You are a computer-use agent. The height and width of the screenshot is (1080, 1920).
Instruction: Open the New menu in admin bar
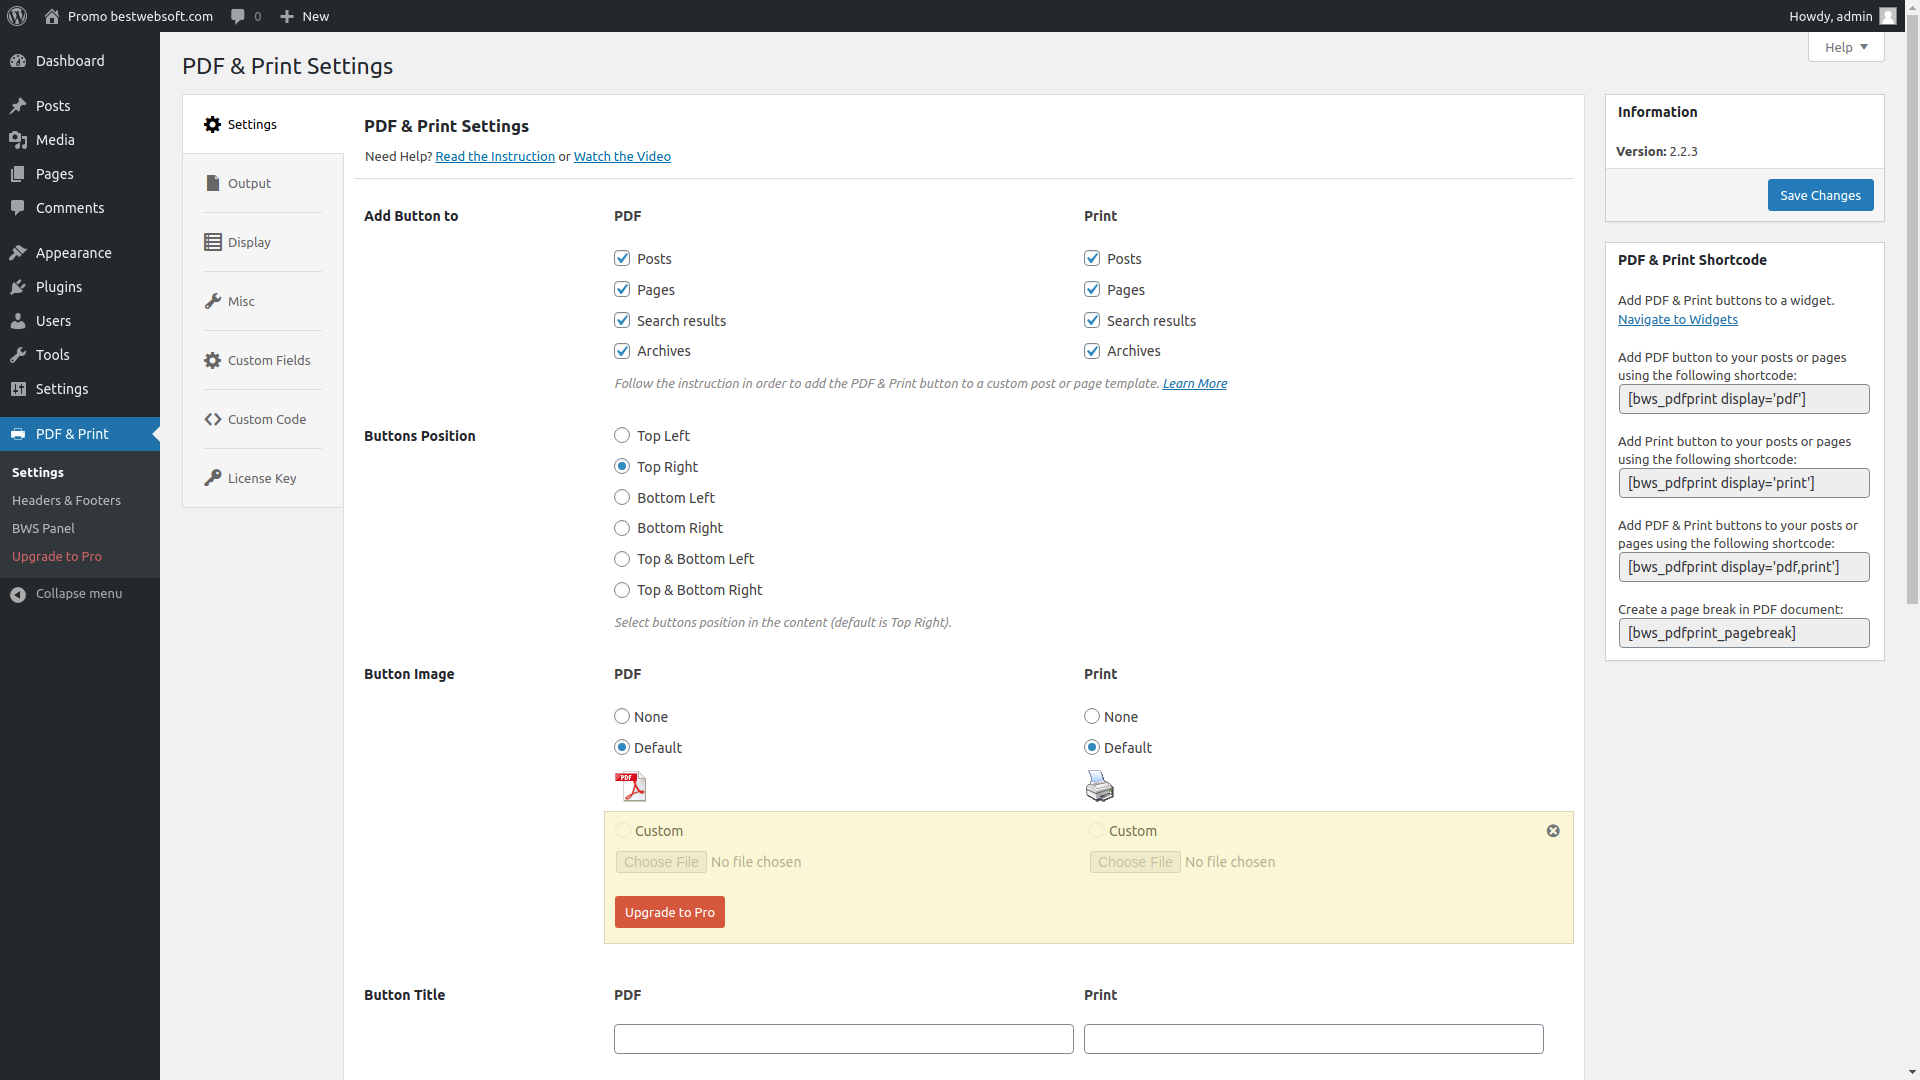[304, 16]
